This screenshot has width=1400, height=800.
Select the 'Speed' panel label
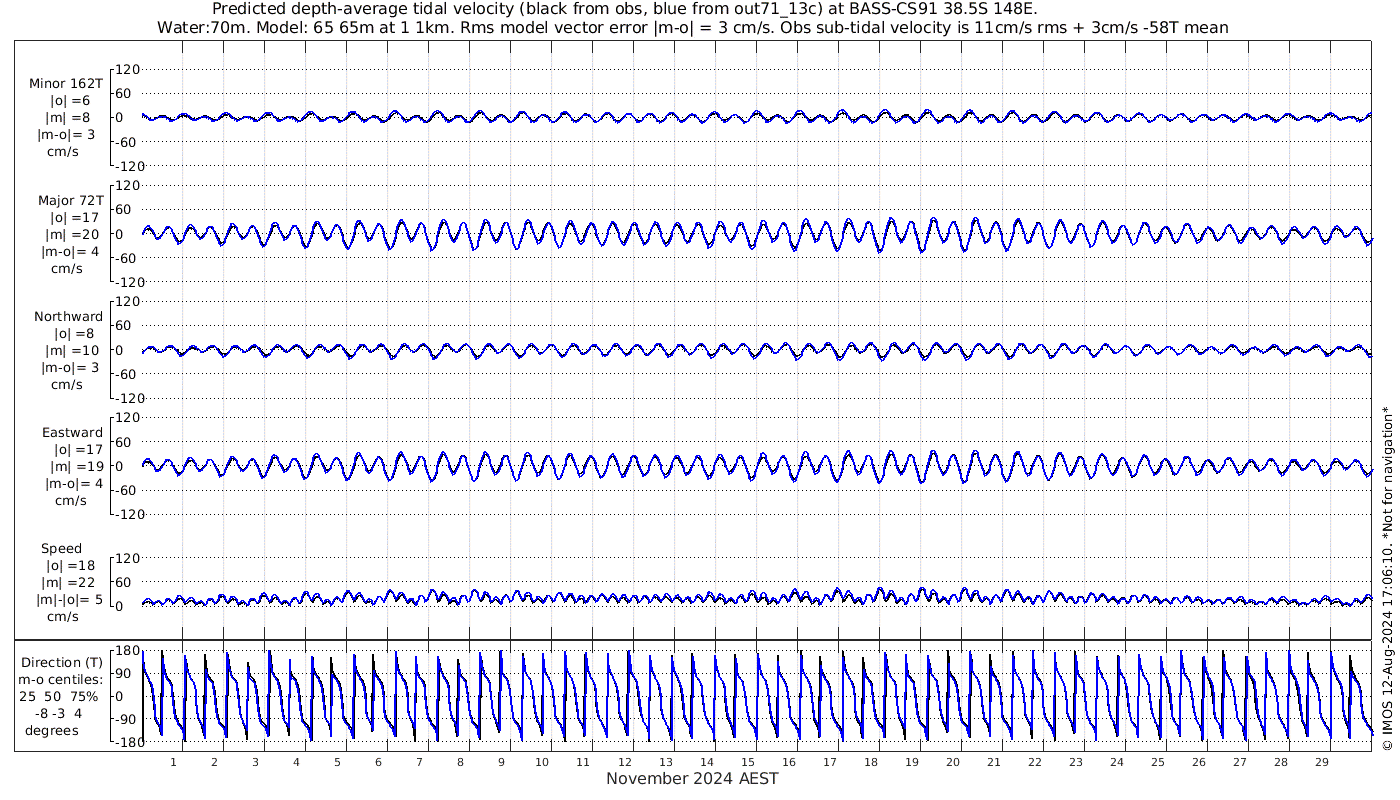click(x=61, y=549)
